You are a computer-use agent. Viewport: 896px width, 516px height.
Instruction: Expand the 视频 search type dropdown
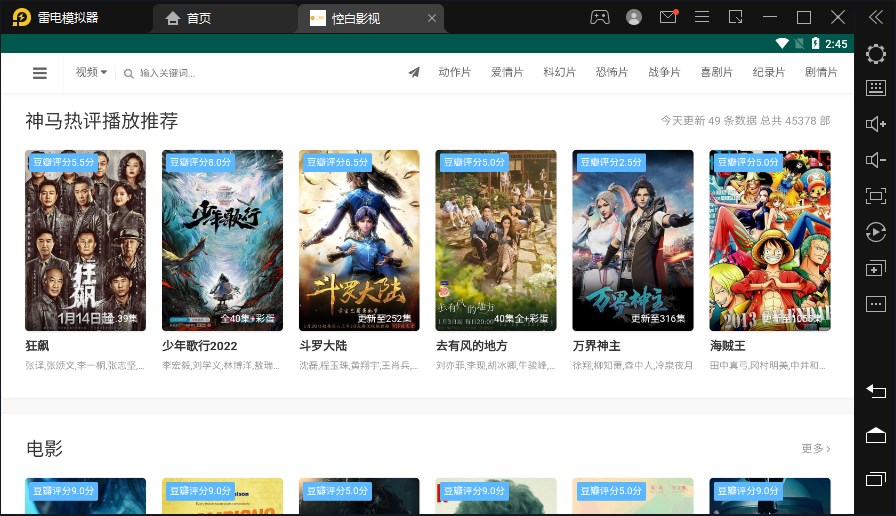pos(91,72)
